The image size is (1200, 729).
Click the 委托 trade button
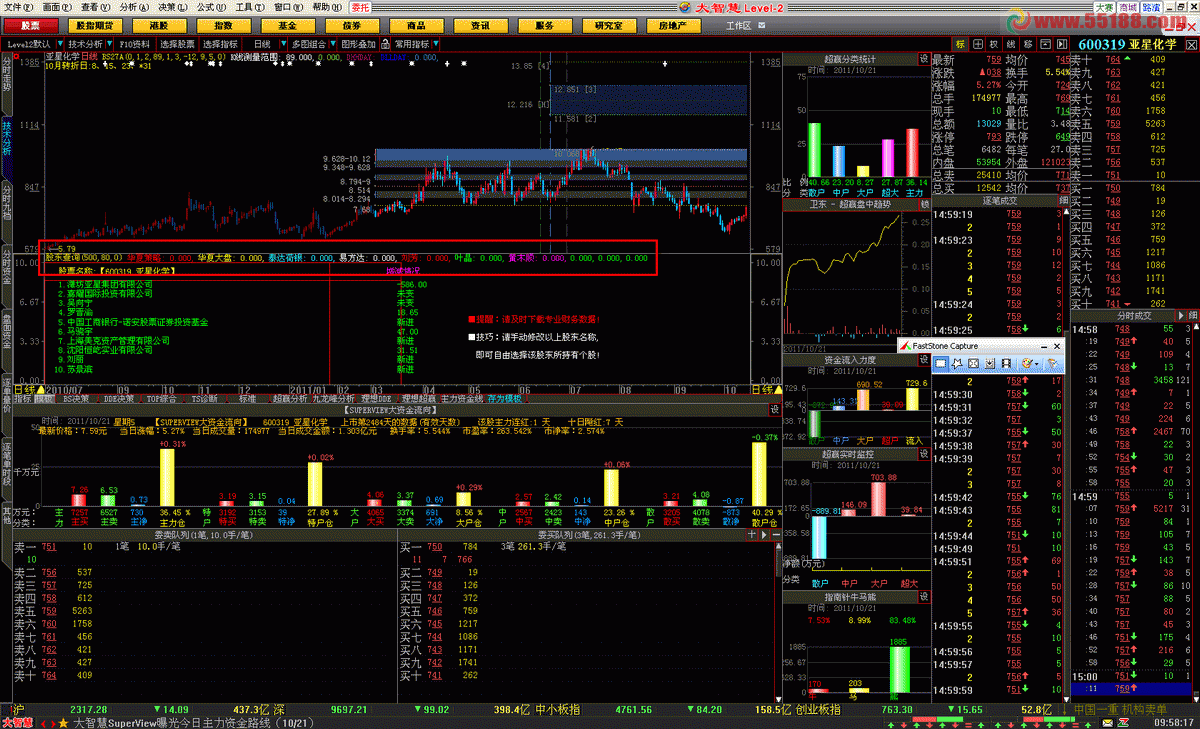[360, 6]
